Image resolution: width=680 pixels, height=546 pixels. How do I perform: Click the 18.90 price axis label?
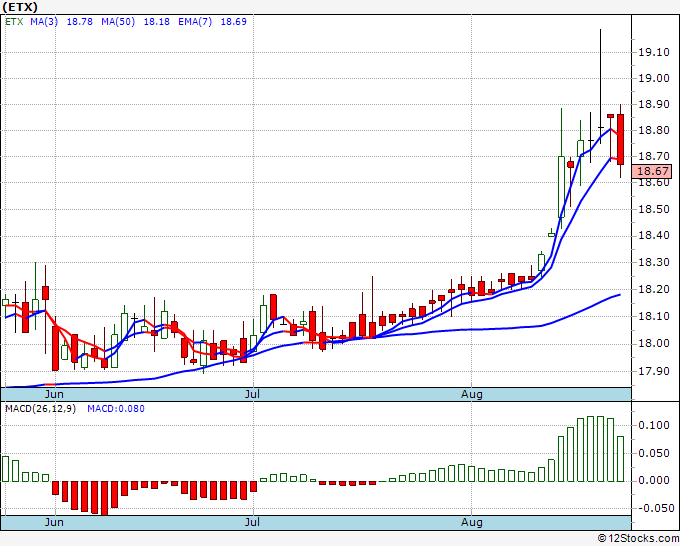pos(654,105)
